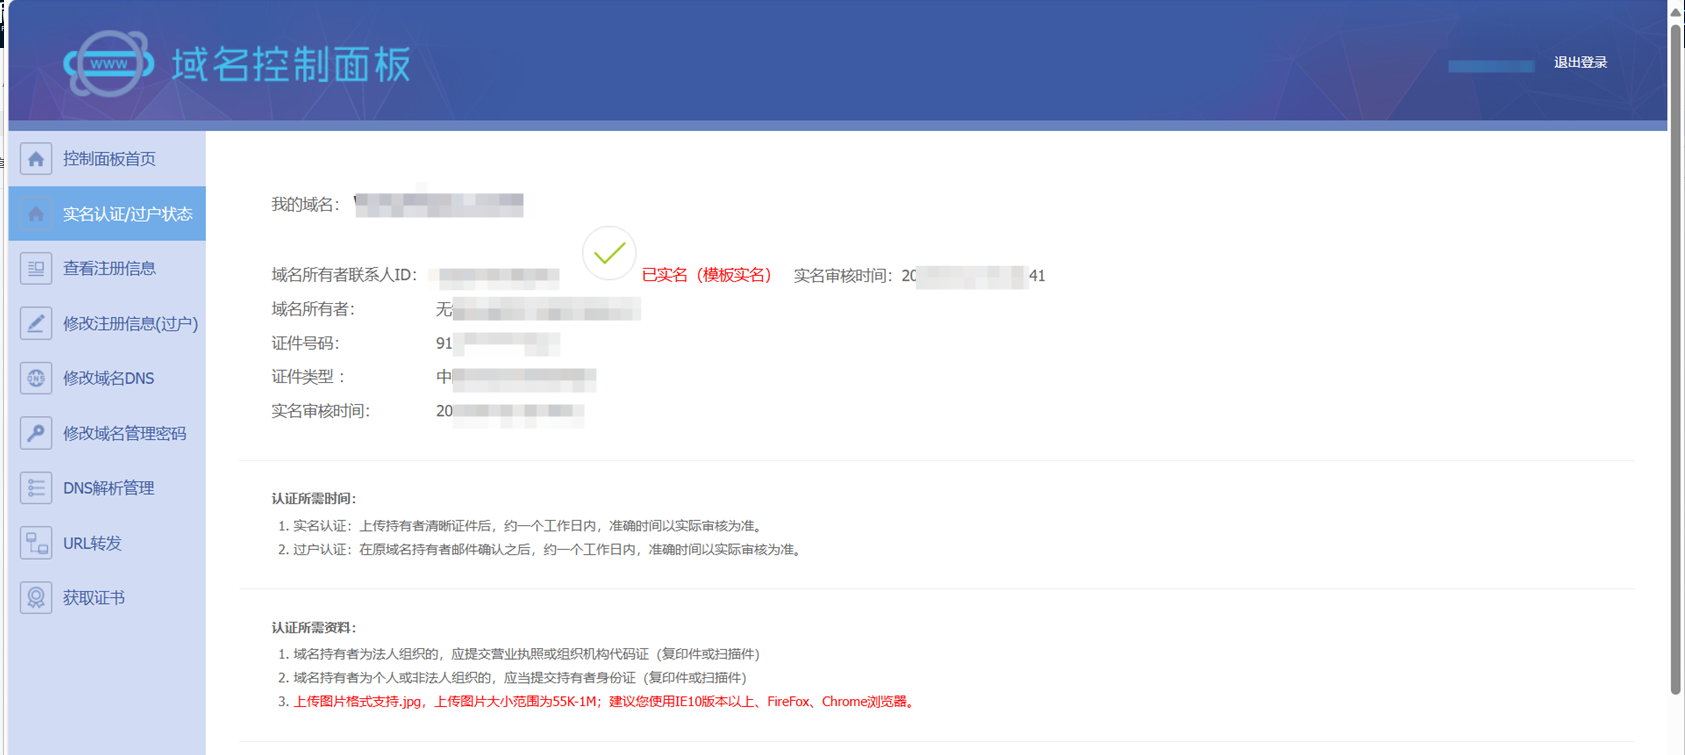This screenshot has height=755, width=1685.
Task: Click the green checkmark verification icon
Action: tap(609, 253)
